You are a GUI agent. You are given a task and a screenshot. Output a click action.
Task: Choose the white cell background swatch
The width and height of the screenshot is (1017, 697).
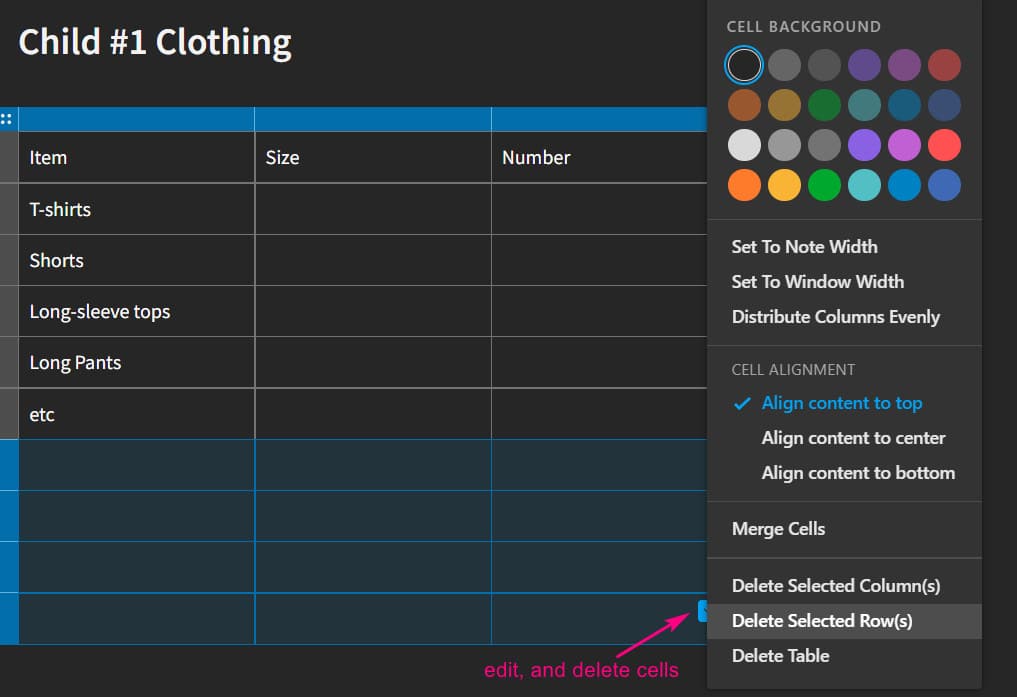tap(744, 145)
